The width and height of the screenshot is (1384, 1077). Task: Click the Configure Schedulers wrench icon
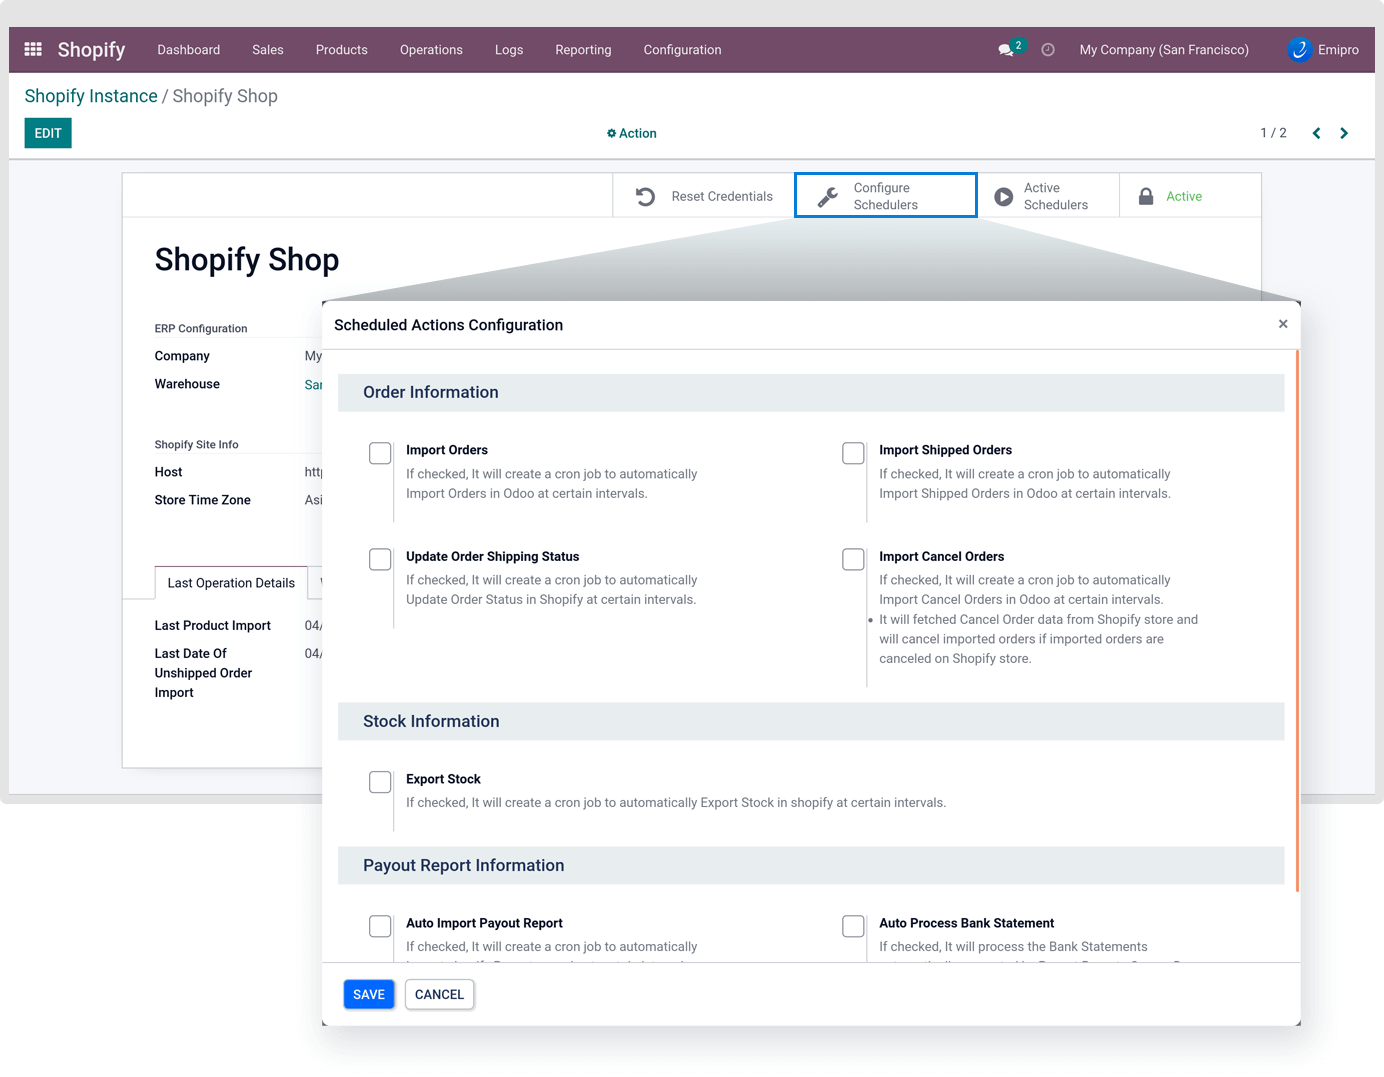click(828, 196)
